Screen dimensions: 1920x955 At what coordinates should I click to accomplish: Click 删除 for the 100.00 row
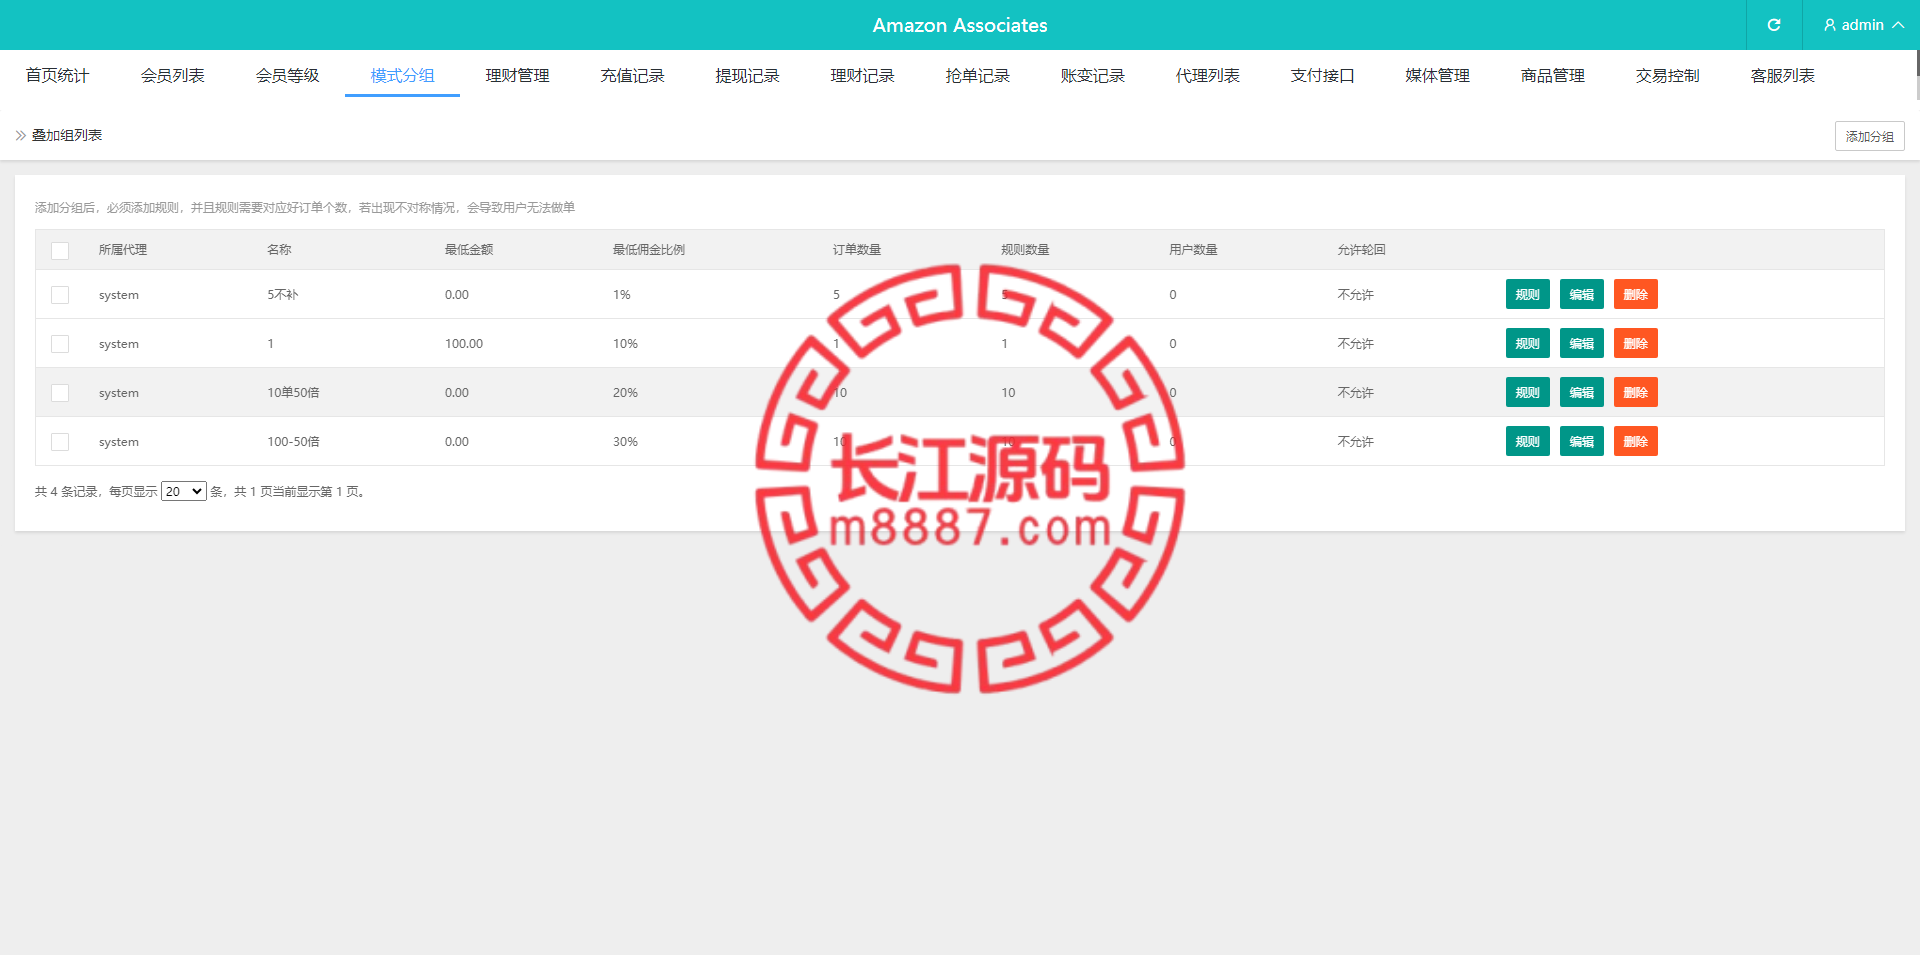1635,343
